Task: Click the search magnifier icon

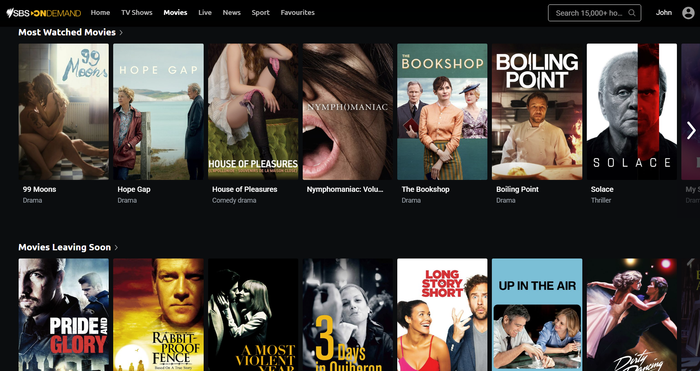Action: point(632,13)
